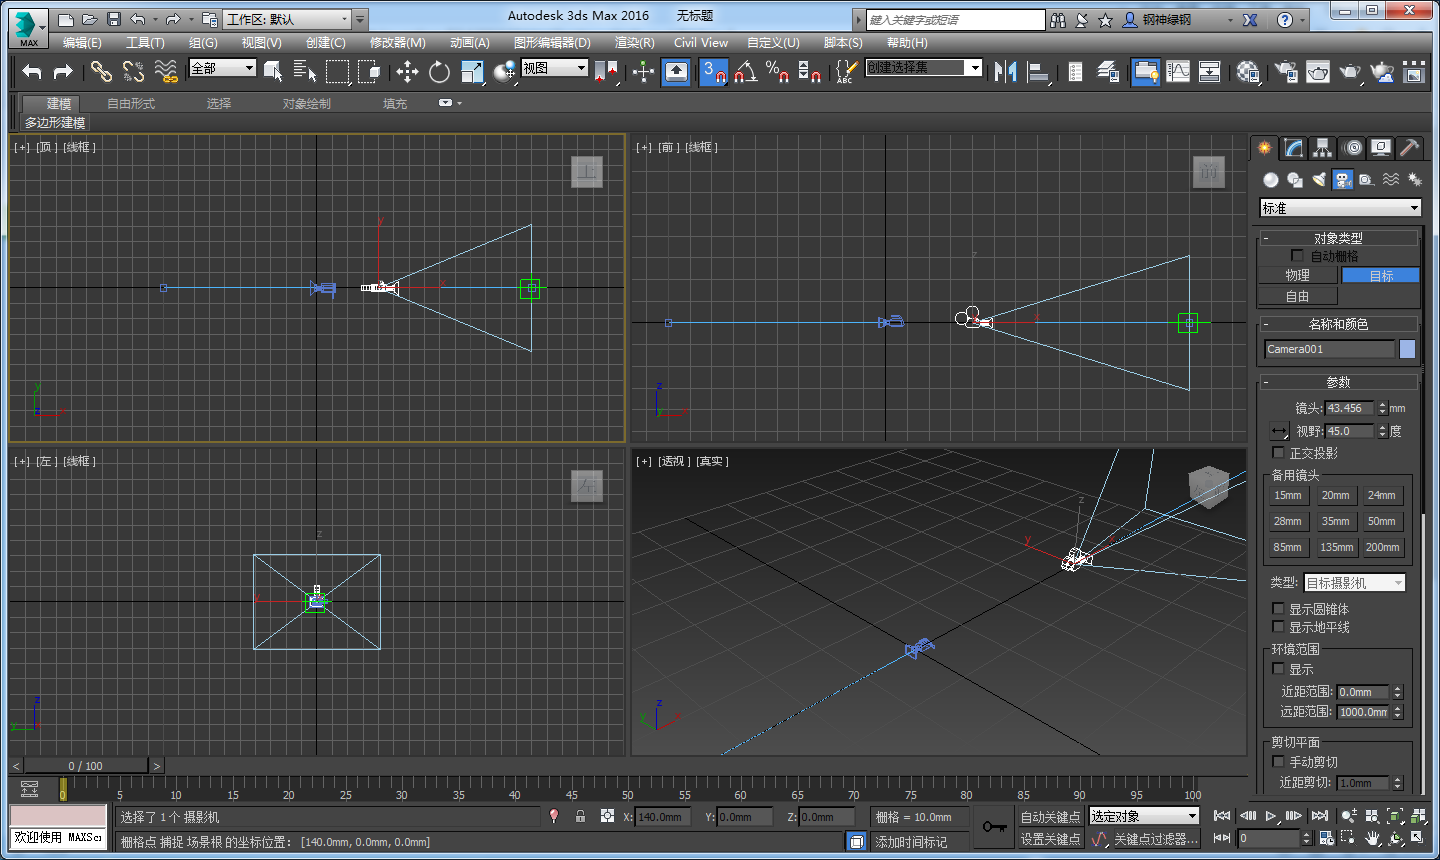Open the selection filter dropdown 全部

(222, 68)
